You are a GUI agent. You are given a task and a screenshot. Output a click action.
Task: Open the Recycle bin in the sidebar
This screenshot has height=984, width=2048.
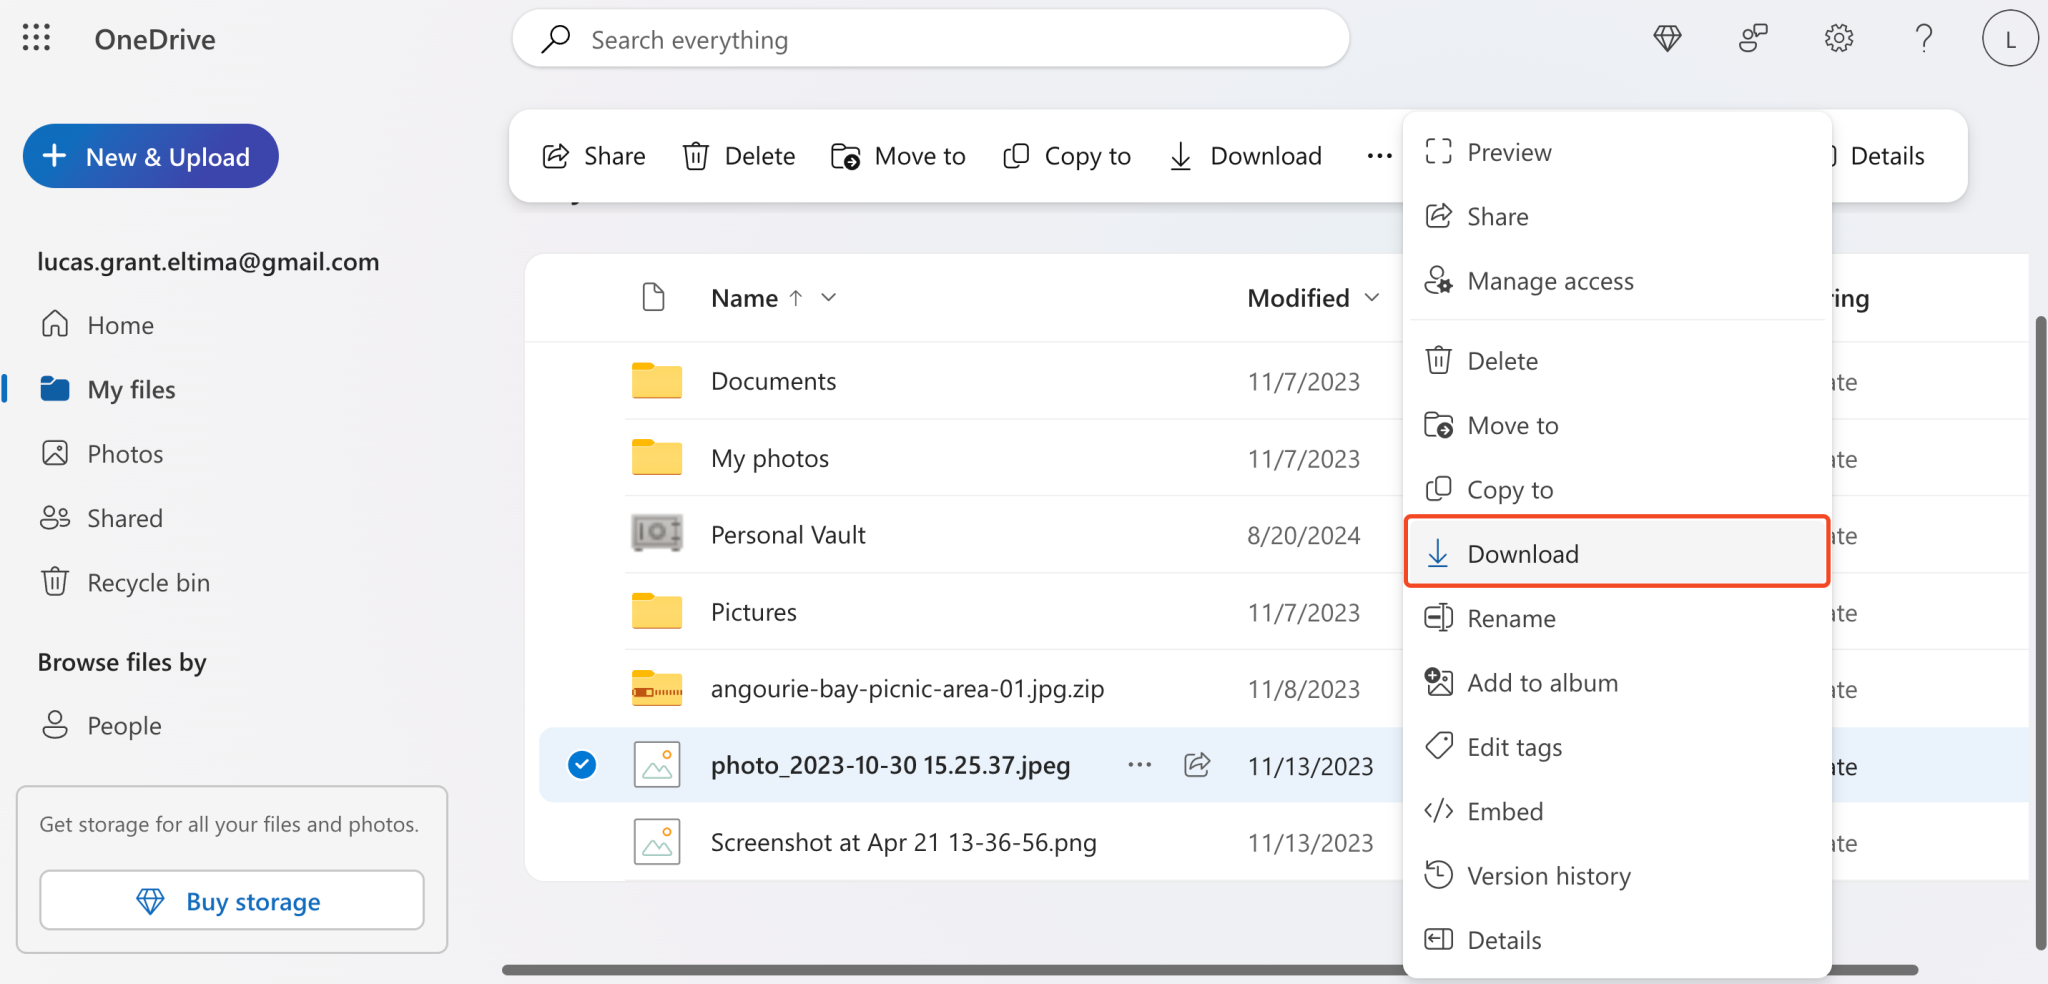pyautogui.click(x=126, y=582)
